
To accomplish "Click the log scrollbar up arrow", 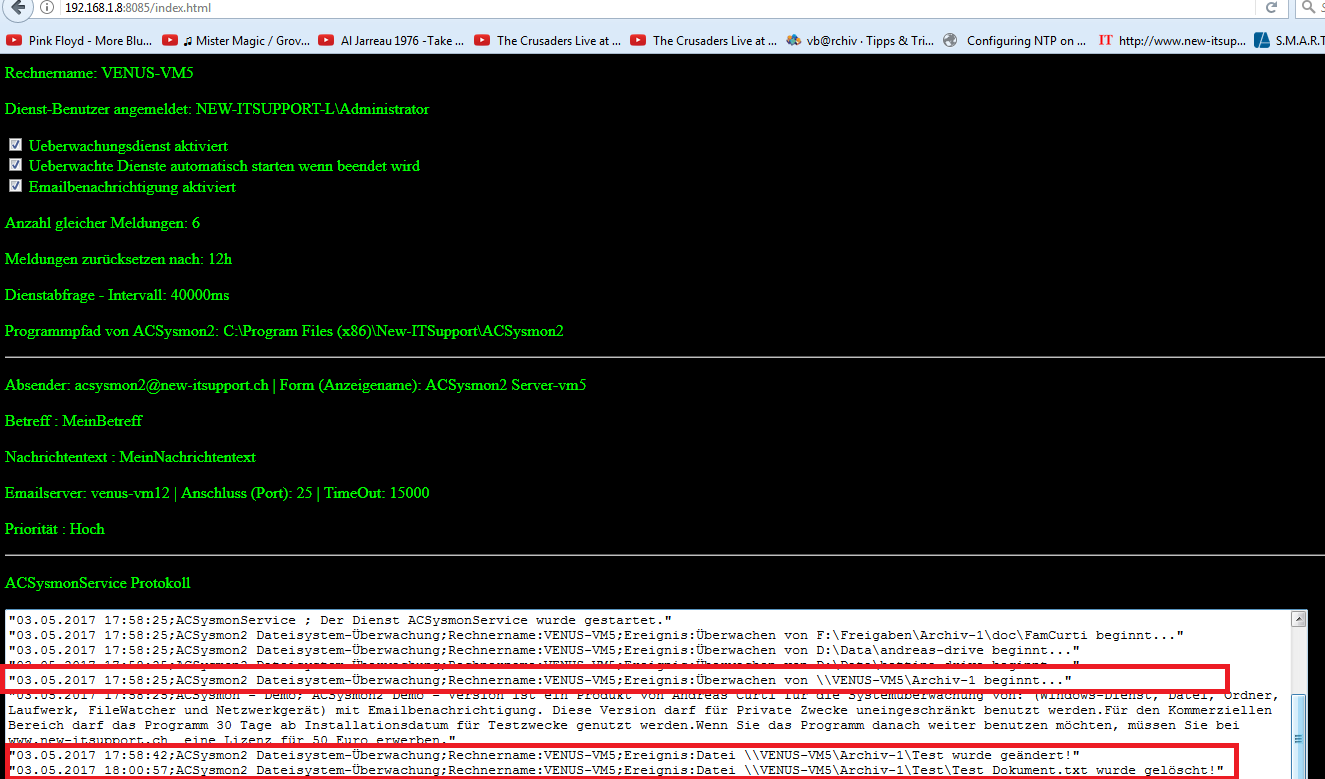I will pos(1299,619).
